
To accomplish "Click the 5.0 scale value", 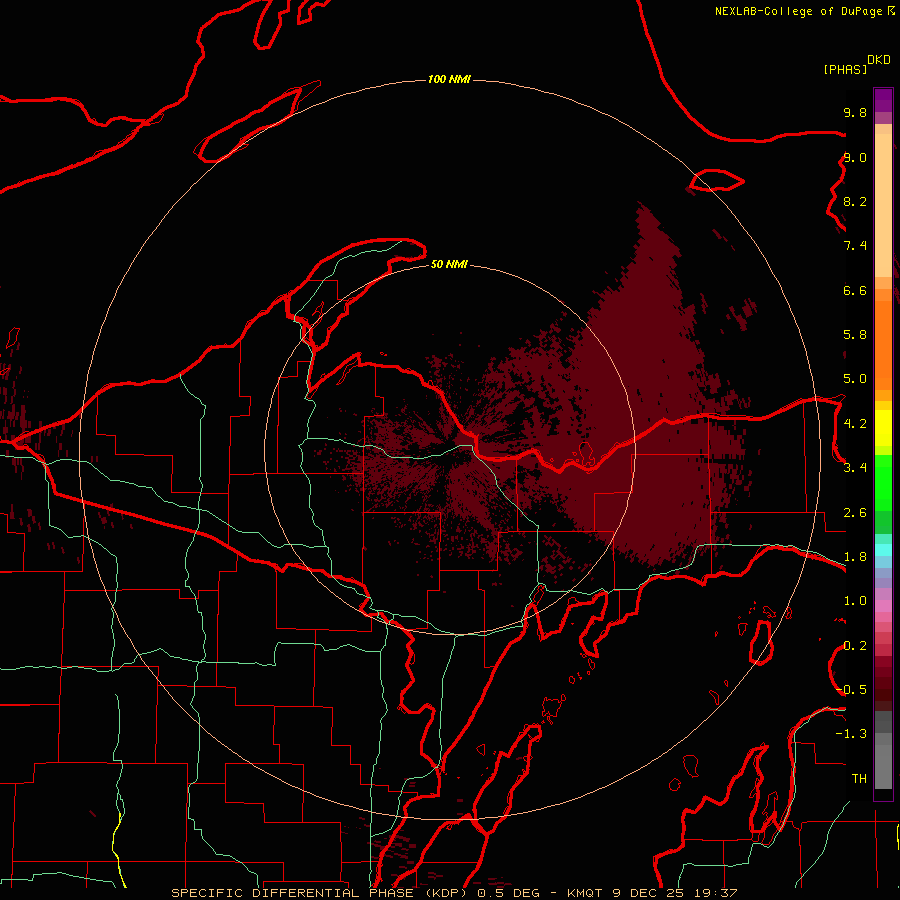I will 855,379.
